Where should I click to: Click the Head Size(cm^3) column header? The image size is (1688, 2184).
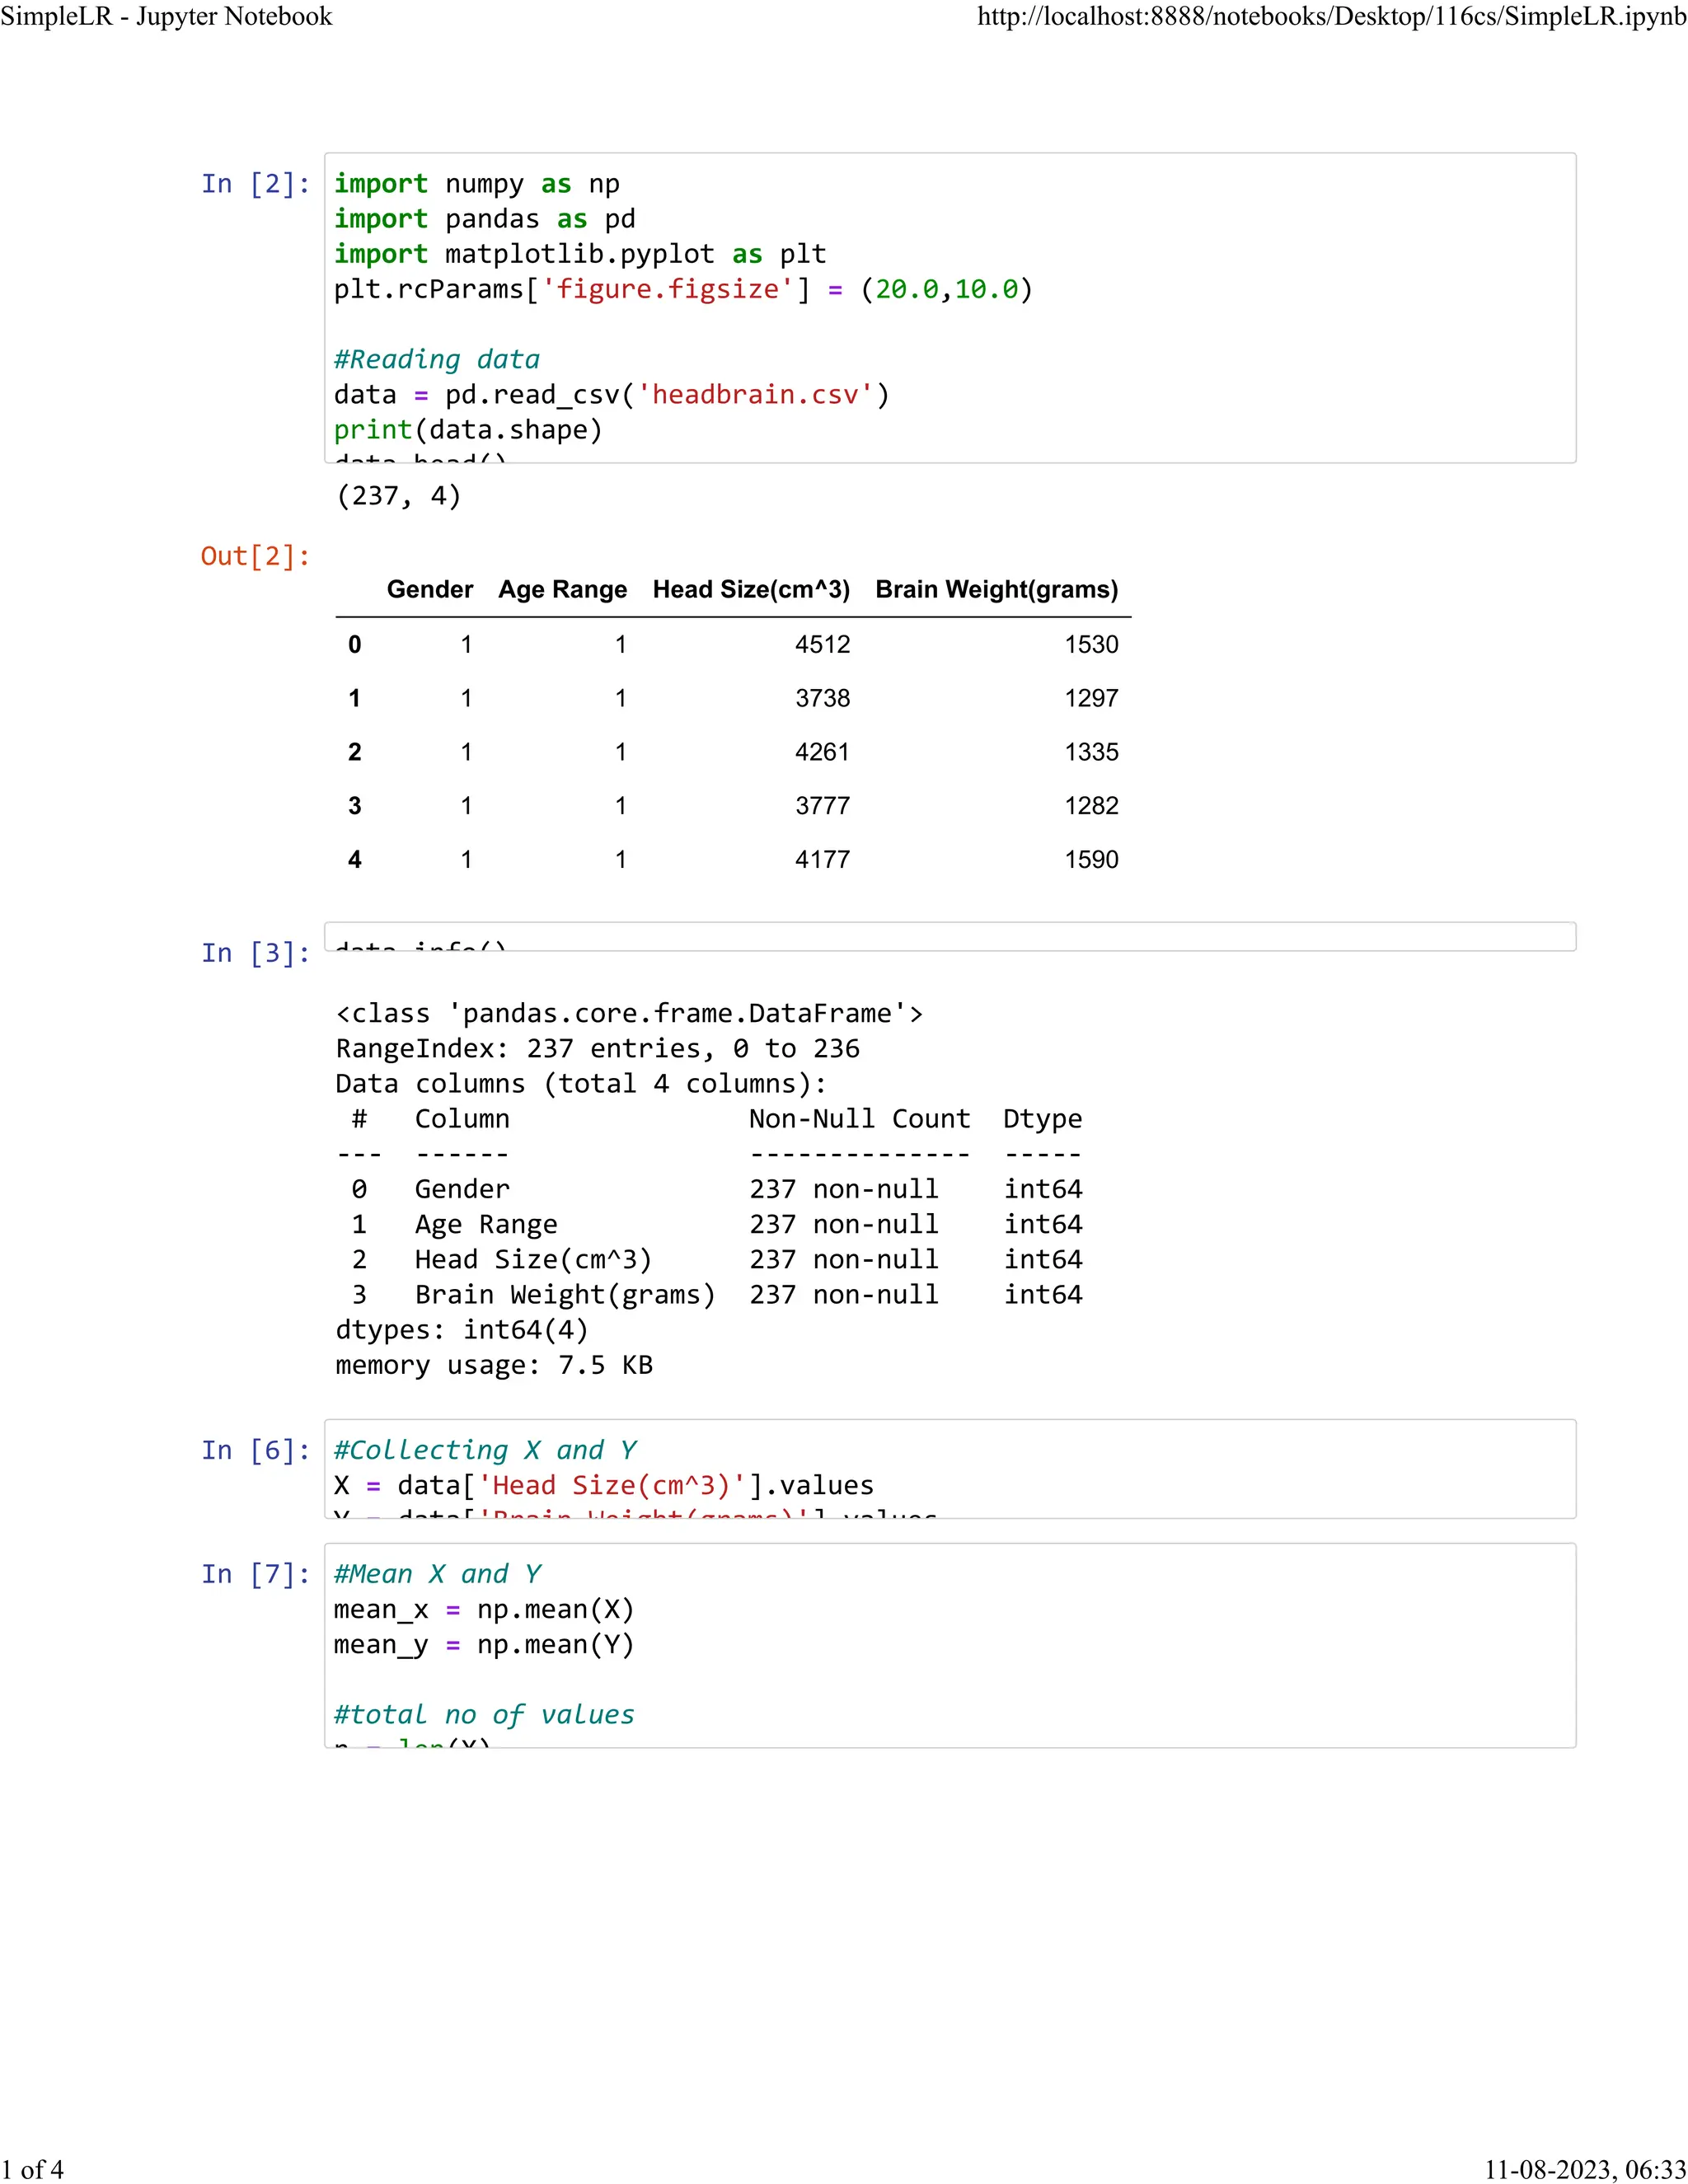pyautogui.click(x=751, y=589)
